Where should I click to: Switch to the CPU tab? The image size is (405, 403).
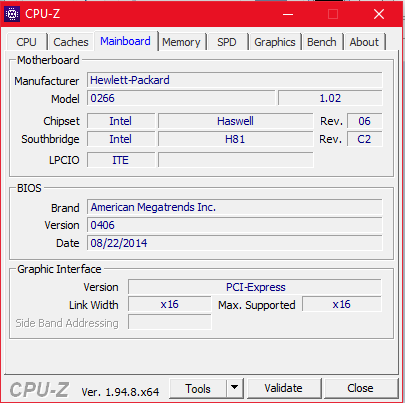(26, 42)
